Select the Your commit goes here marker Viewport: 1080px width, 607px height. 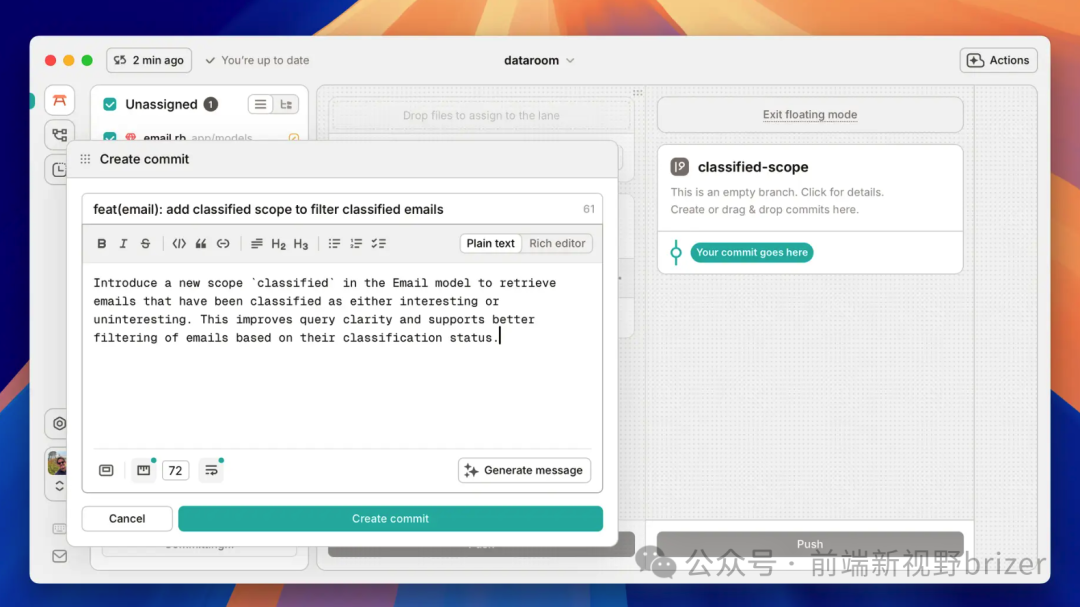(751, 252)
